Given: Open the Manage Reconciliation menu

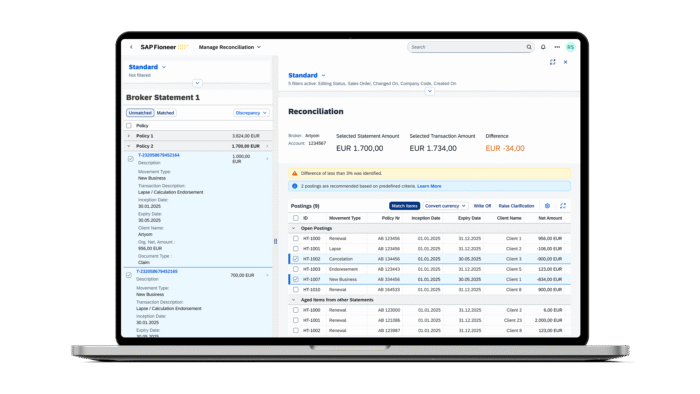Looking at the screenshot, I should pyautogui.click(x=229, y=47).
